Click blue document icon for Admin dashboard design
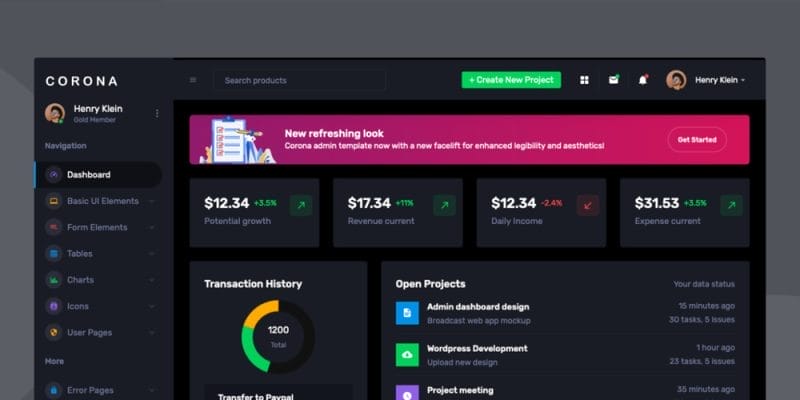Screen dimensions: 800x400 407,313
